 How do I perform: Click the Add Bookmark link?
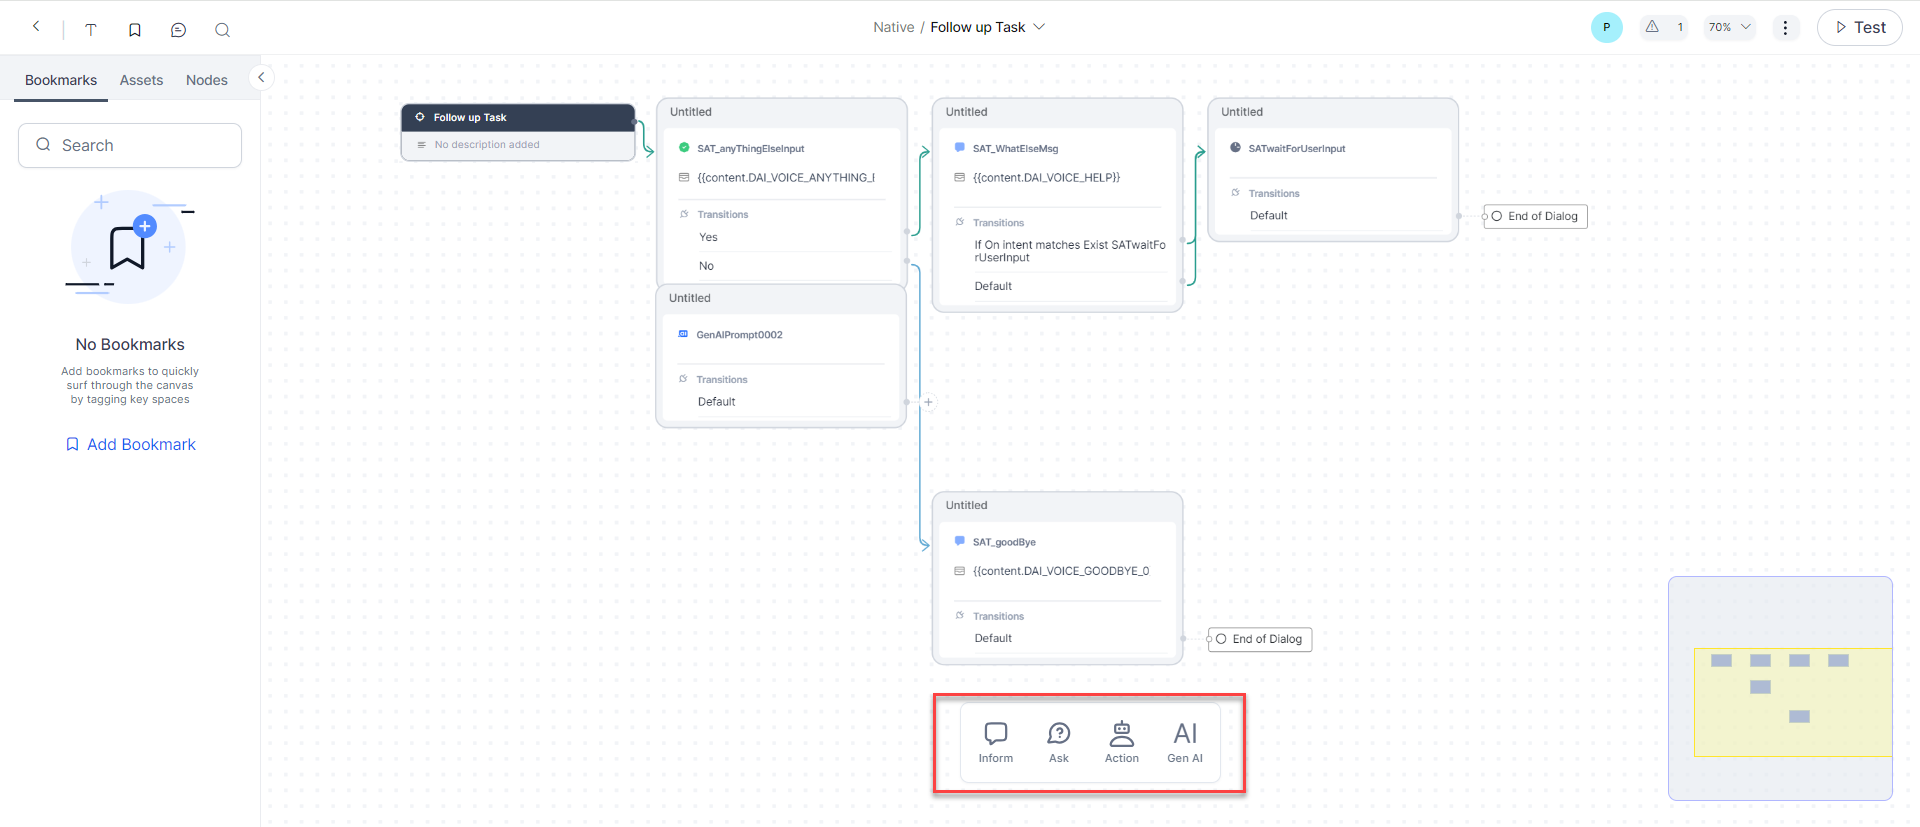131,444
